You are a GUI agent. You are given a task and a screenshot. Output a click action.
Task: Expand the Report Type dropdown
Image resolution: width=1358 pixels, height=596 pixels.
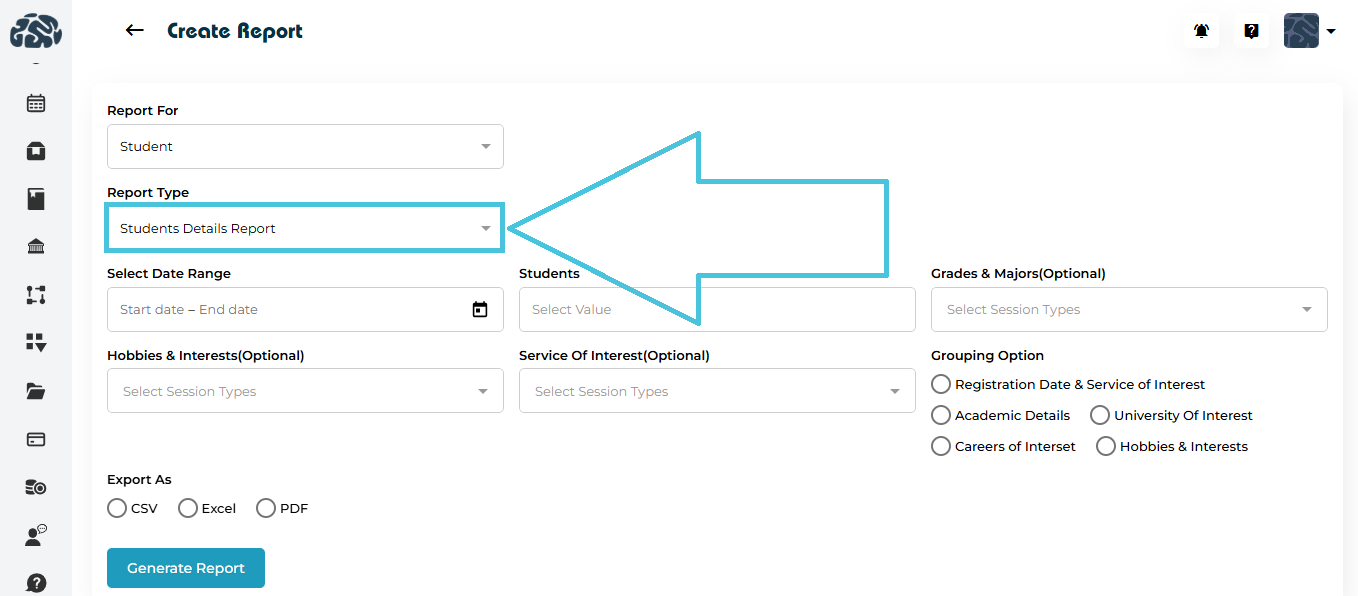(305, 229)
